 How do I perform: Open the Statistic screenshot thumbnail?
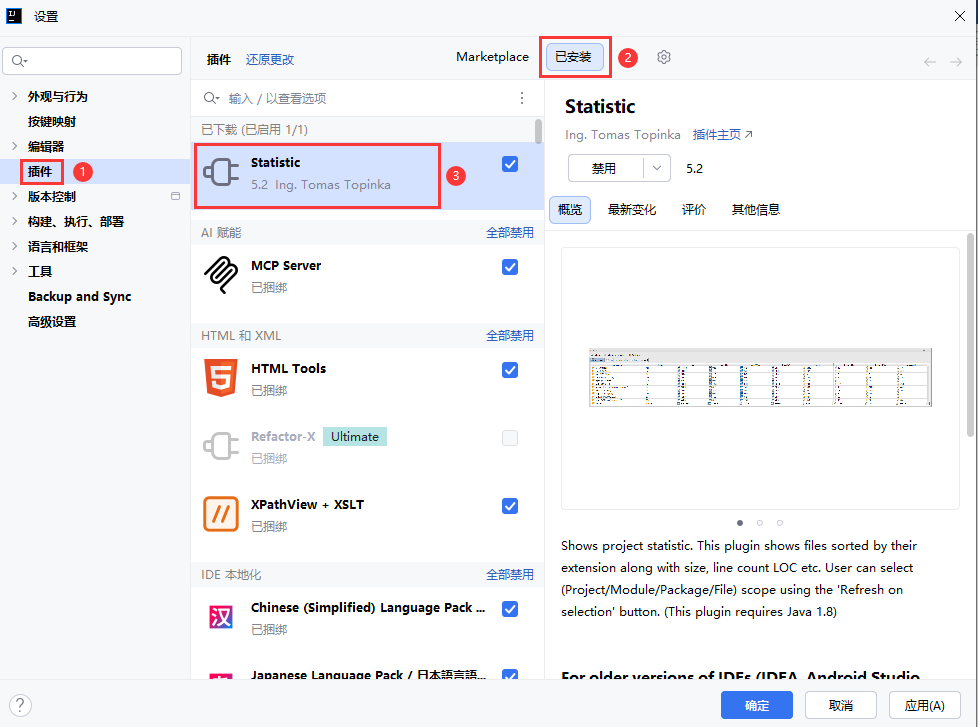click(760, 377)
